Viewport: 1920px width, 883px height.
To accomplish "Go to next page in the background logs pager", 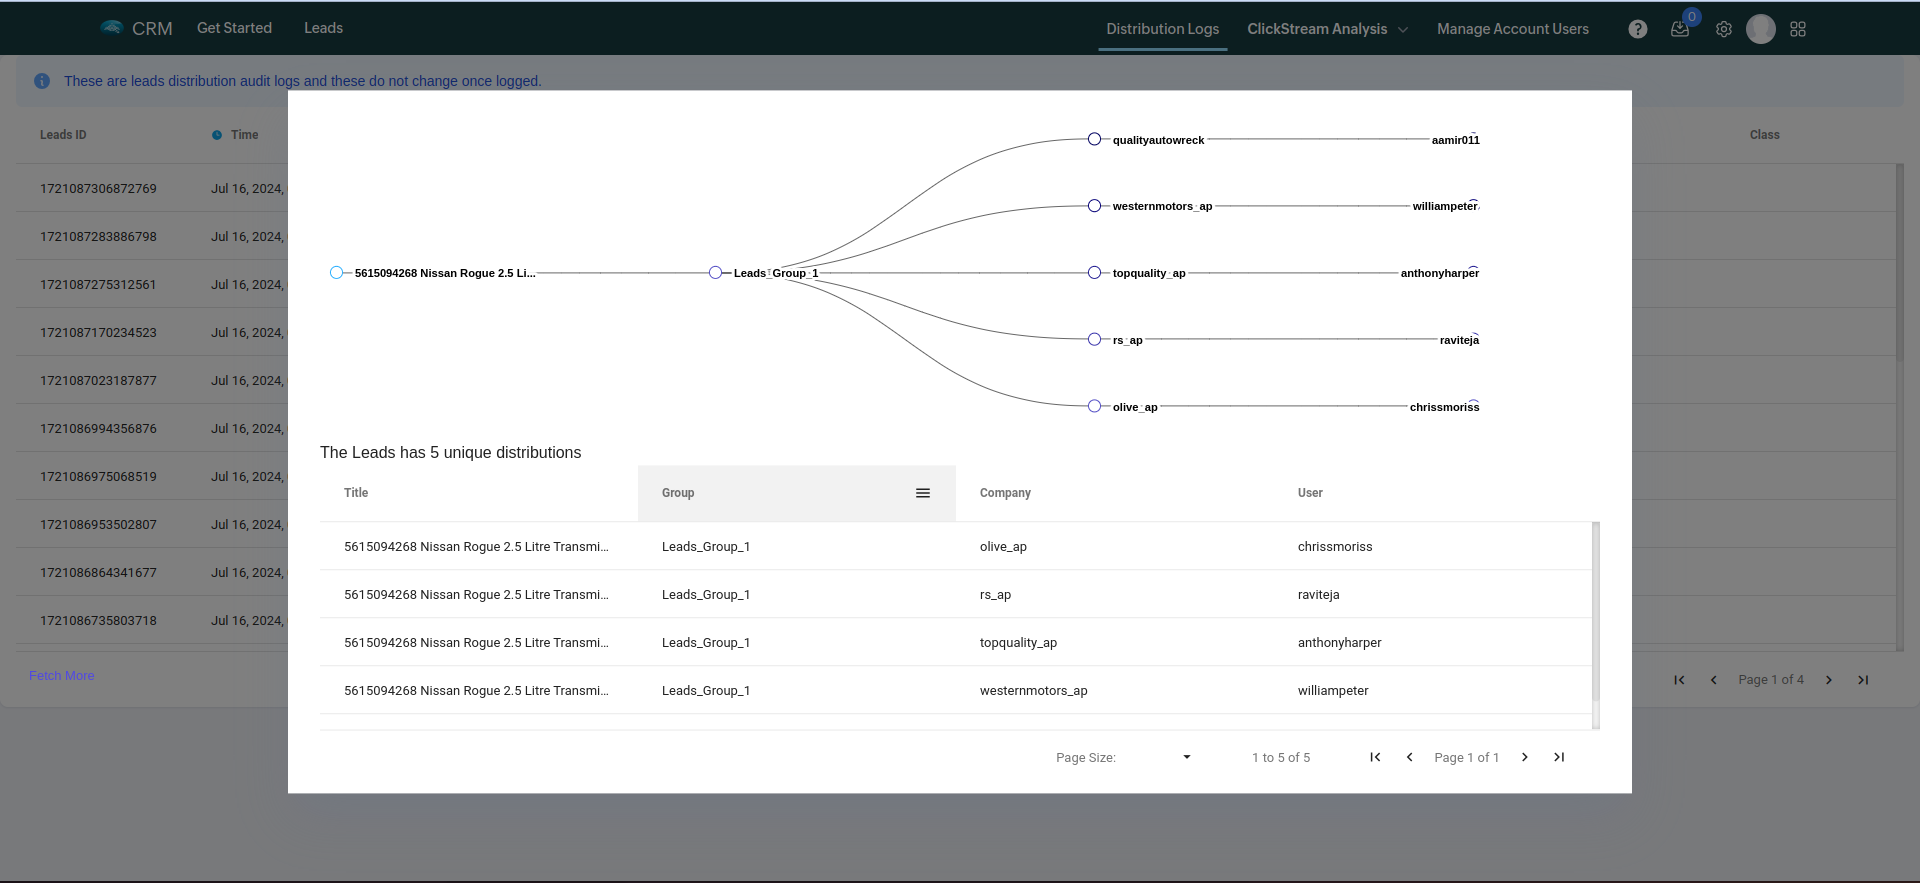I will (x=1829, y=680).
